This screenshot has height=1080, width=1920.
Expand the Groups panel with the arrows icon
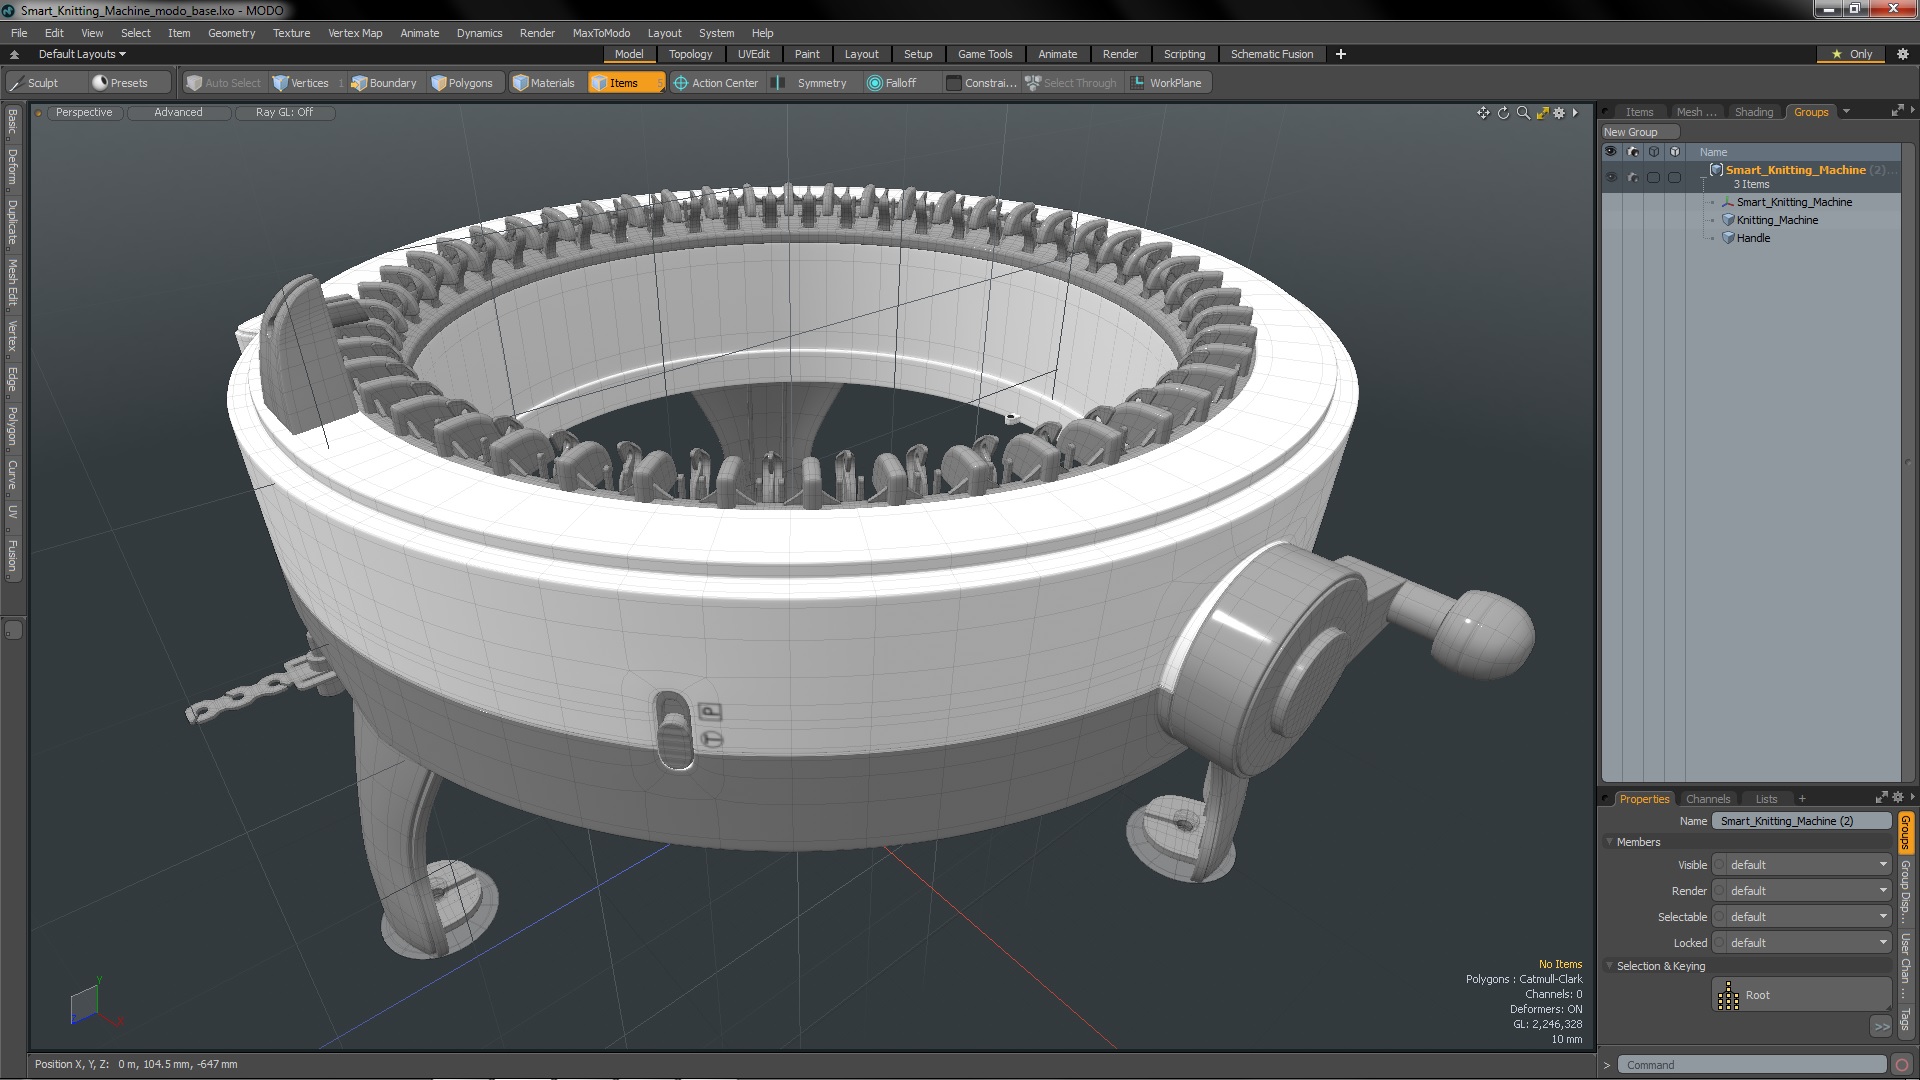click(x=1897, y=111)
